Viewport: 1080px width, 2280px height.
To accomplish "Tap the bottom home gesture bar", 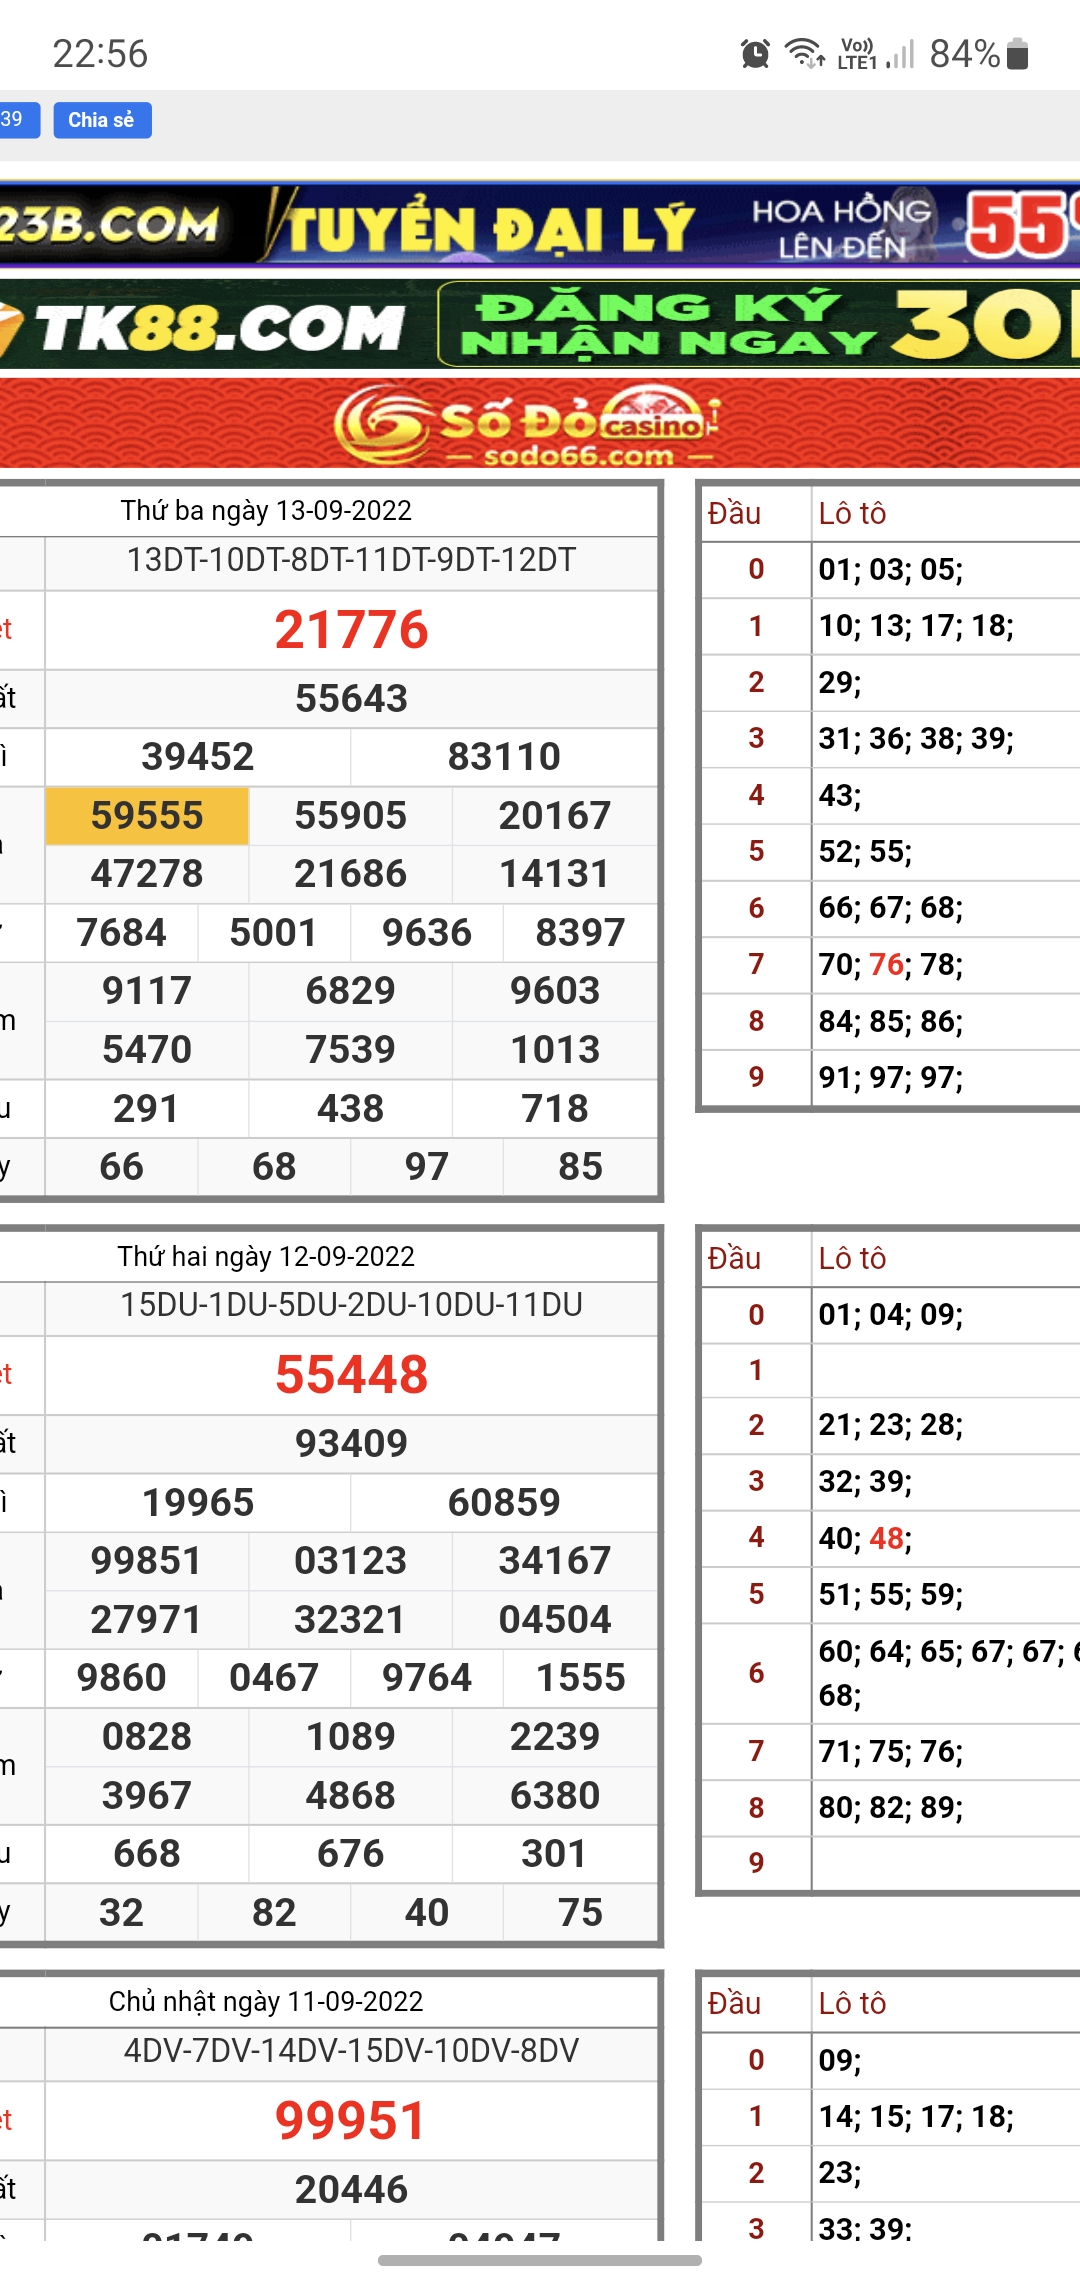I will point(540,2260).
